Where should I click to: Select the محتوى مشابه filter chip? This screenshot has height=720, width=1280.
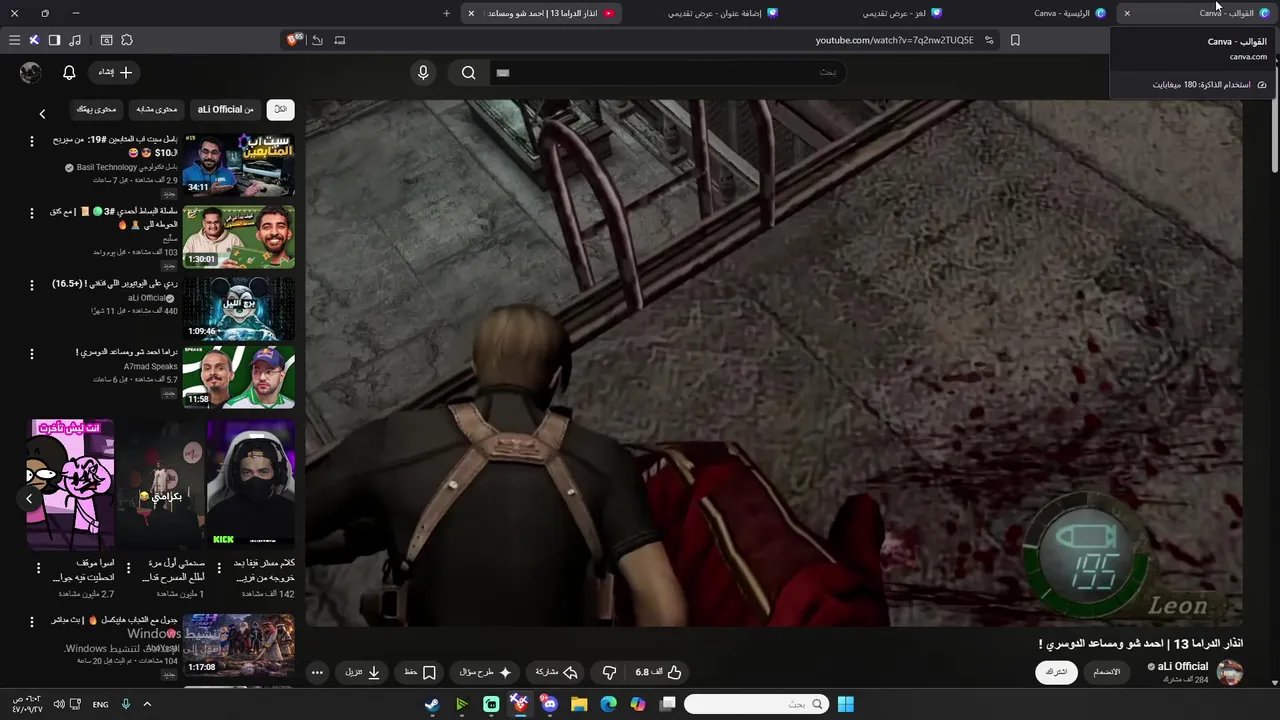(x=156, y=109)
